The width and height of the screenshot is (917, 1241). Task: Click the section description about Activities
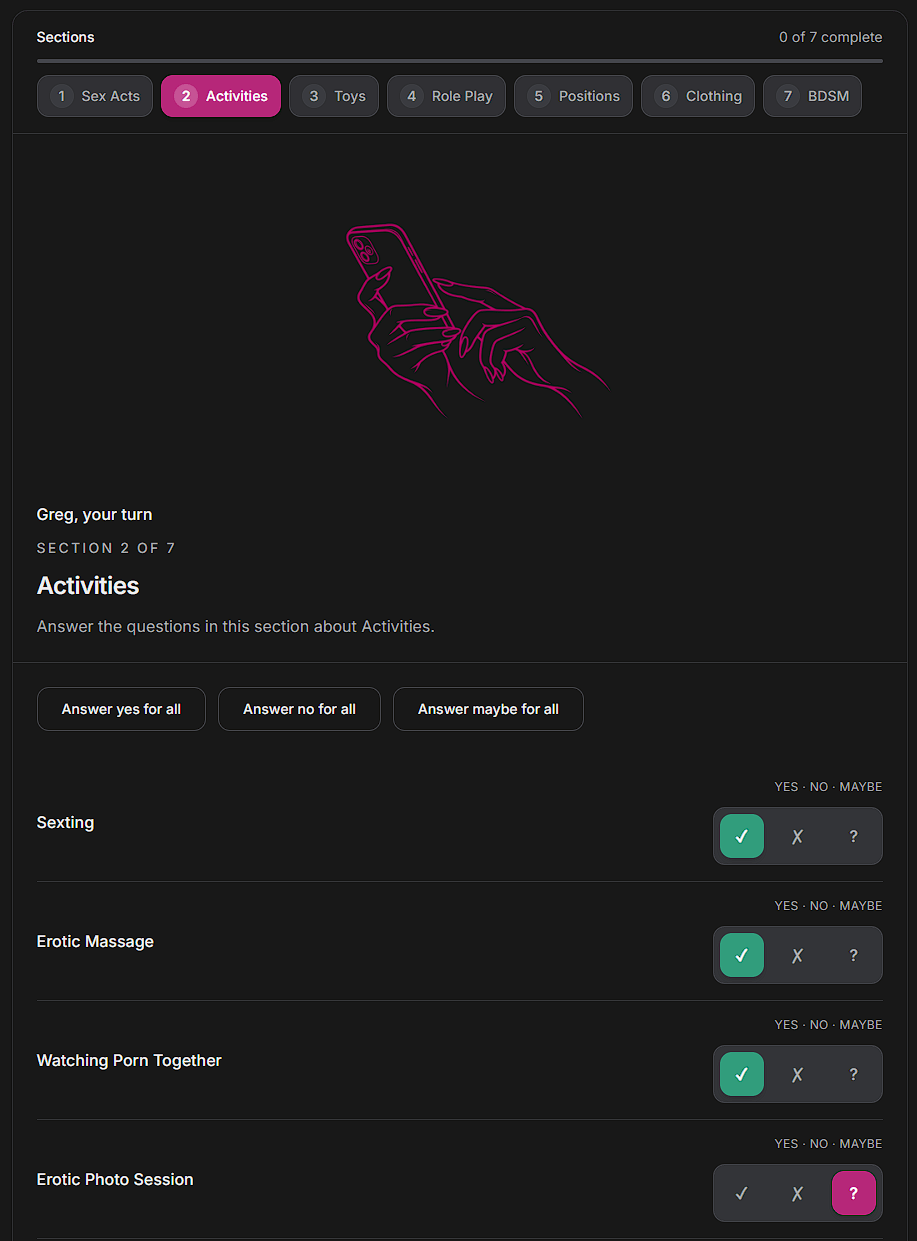click(235, 627)
